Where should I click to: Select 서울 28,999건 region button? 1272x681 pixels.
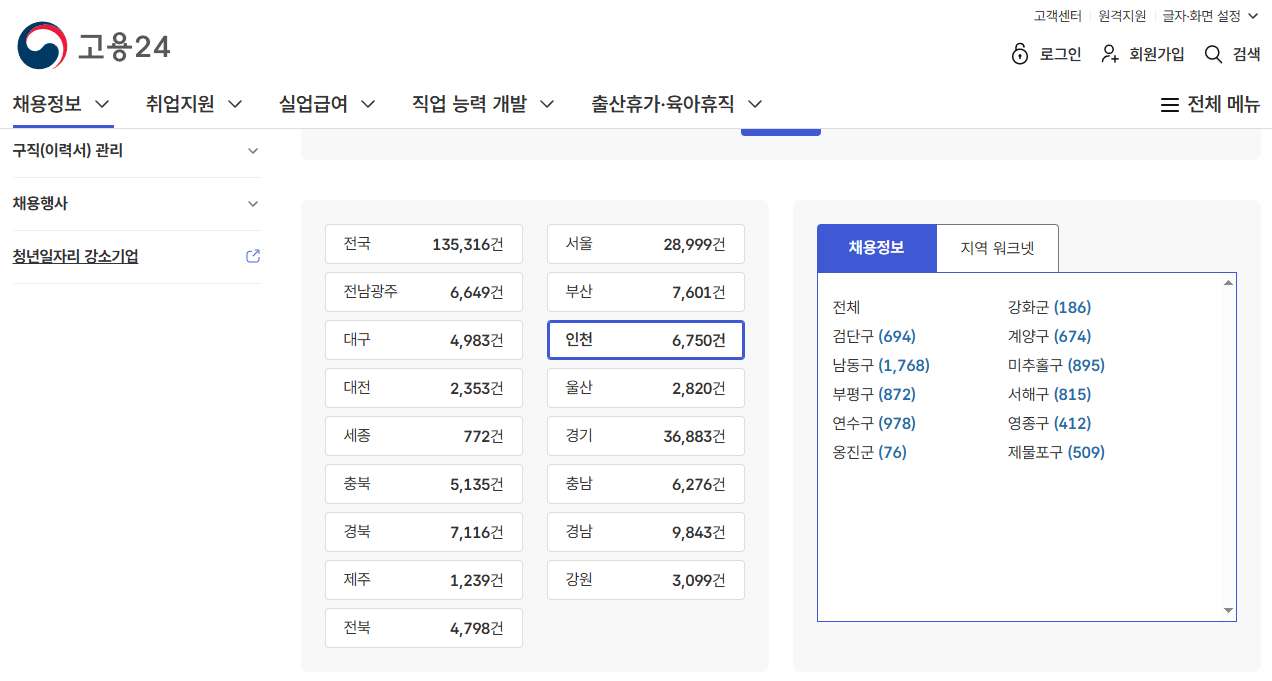coord(646,244)
